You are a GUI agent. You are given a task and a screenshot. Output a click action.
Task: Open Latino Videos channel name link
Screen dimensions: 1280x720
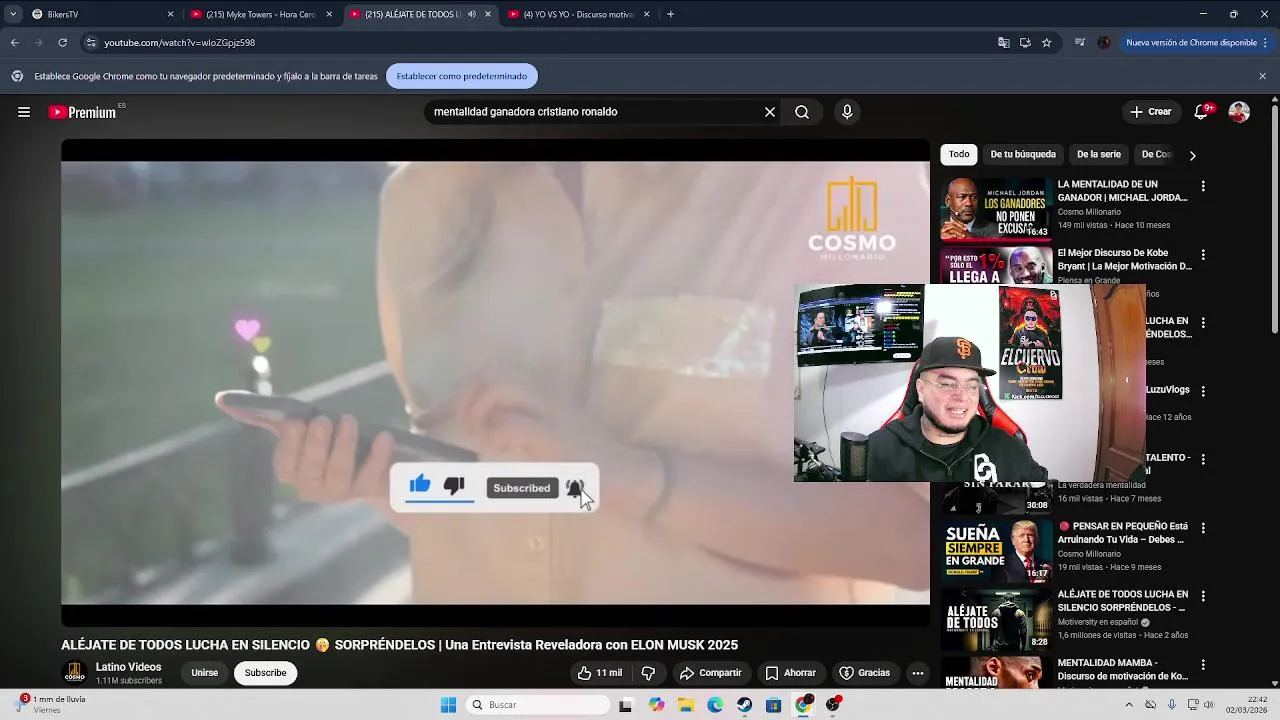pyautogui.click(x=128, y=667)
